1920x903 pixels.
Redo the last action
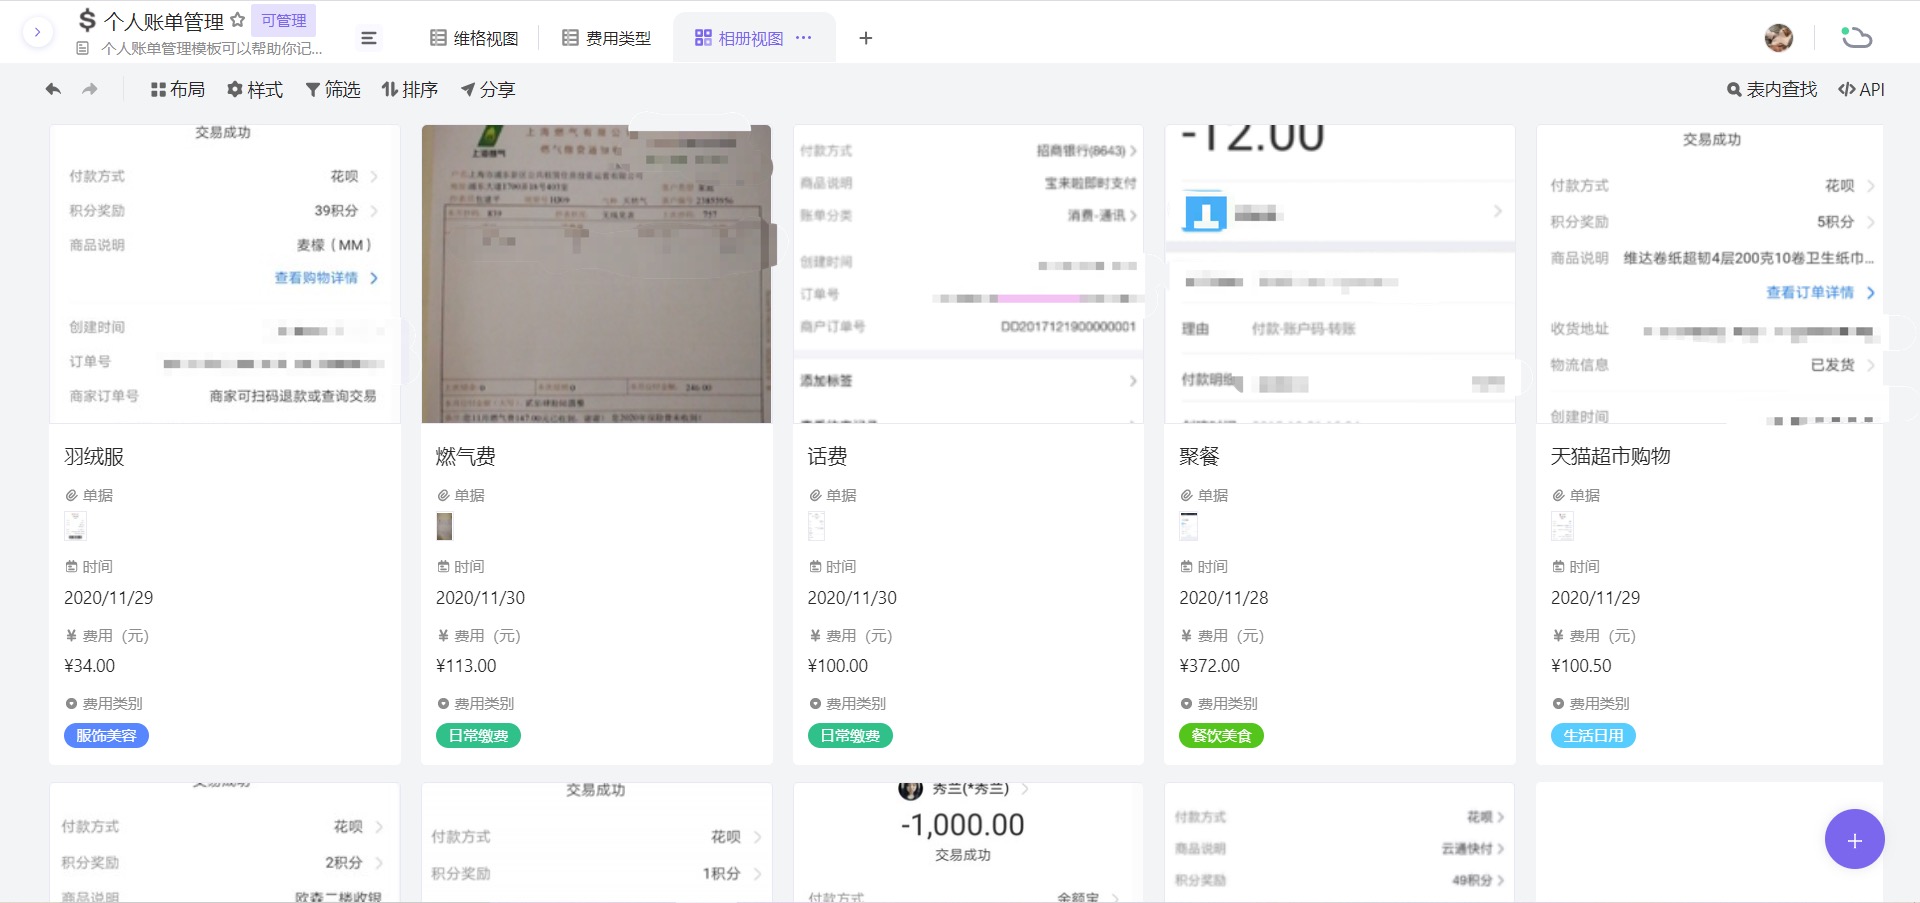click(90, 89)
